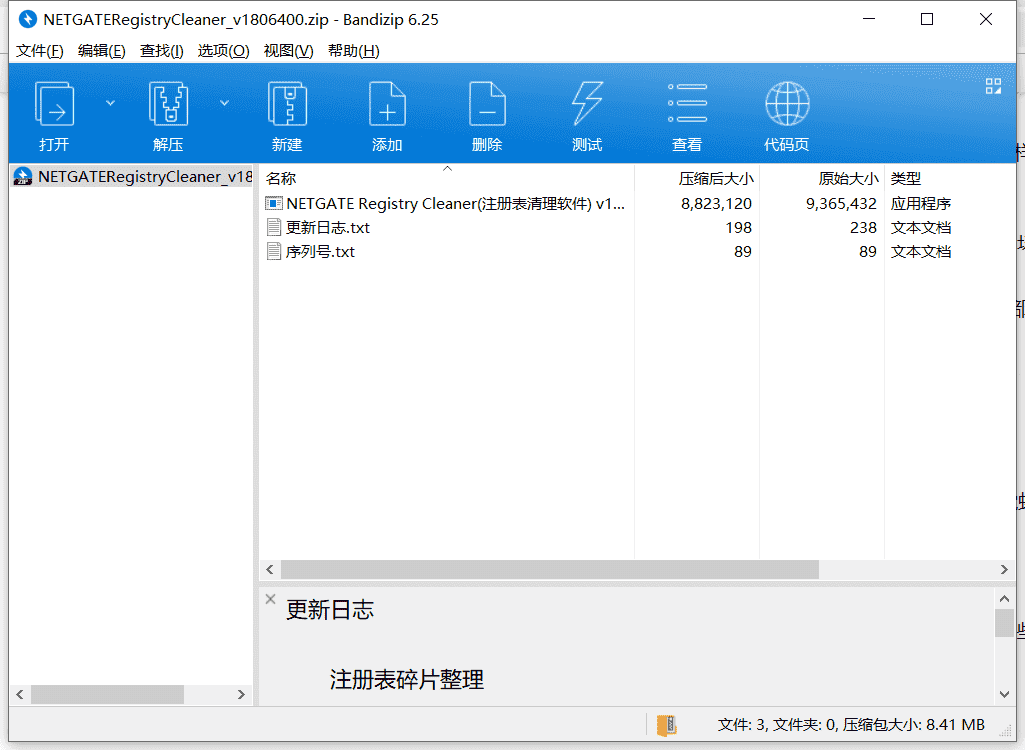Click the up arrow of preview pane scrollbar
This screenshot has height=750, width=1025.
point(1004,598)
